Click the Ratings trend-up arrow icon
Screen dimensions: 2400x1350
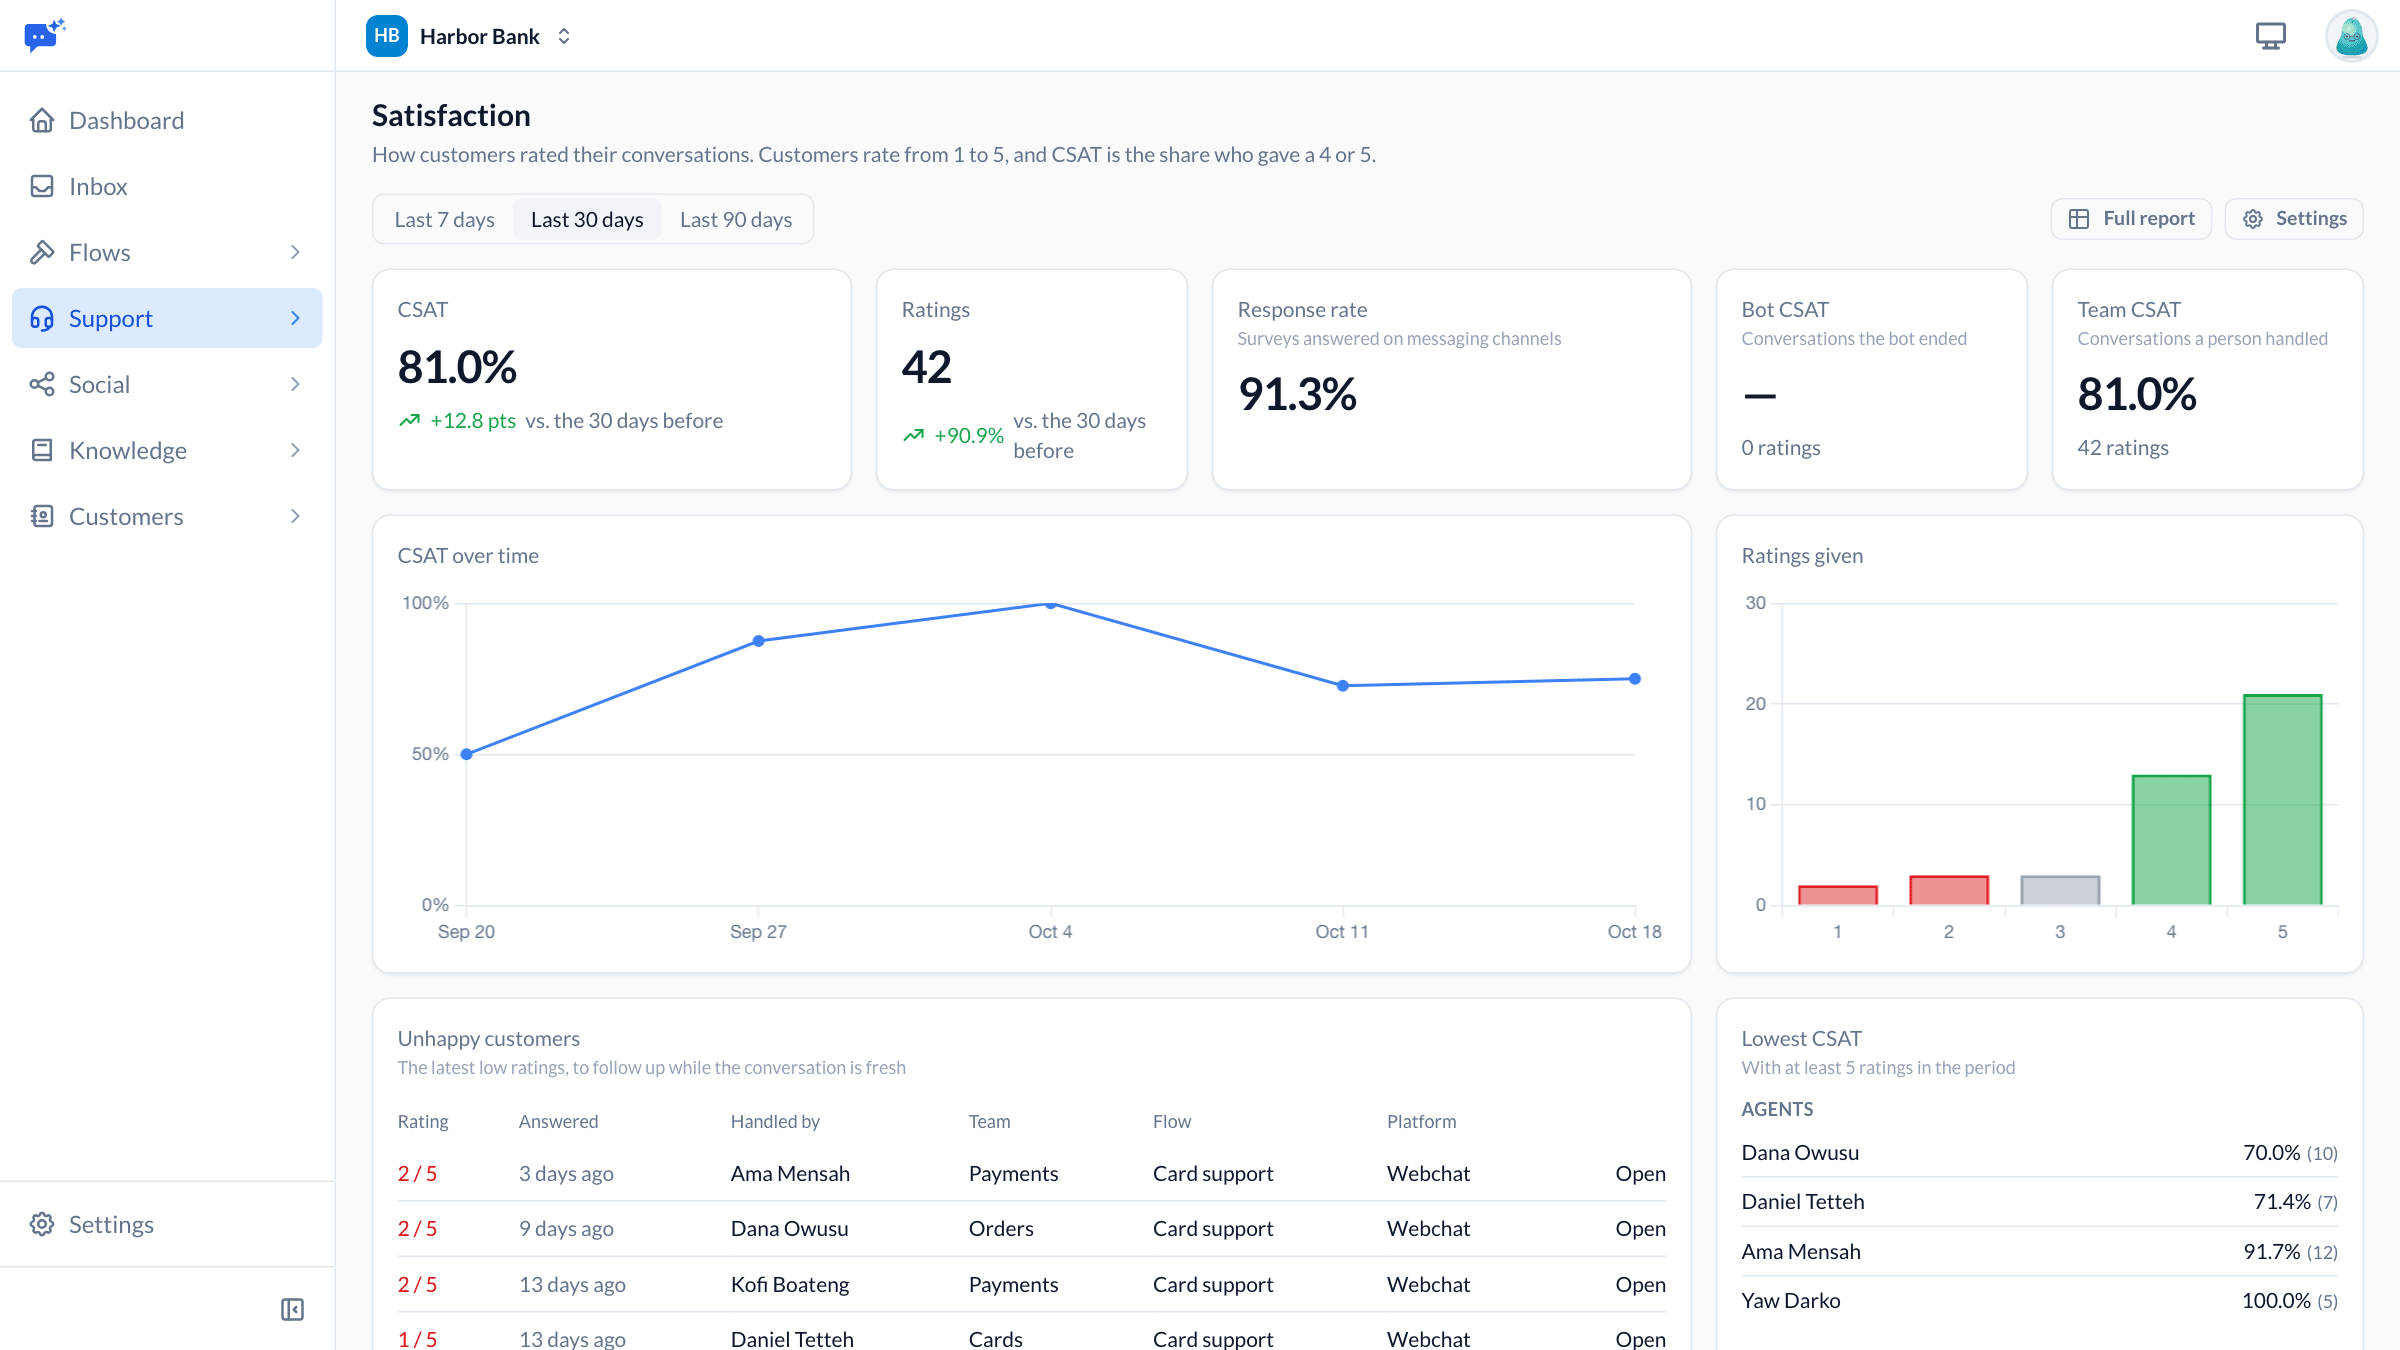914,436
